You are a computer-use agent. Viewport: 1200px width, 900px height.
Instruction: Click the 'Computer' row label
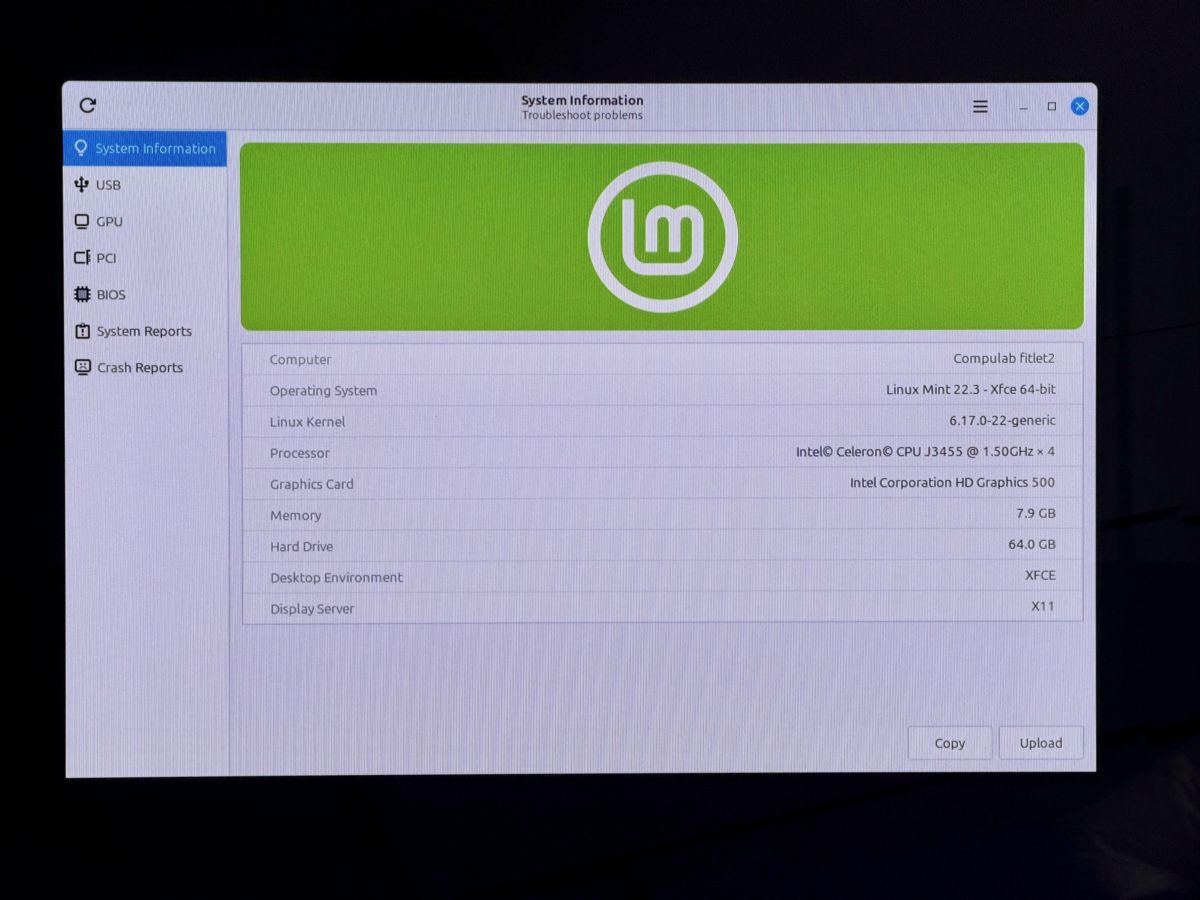pos(300,360)
